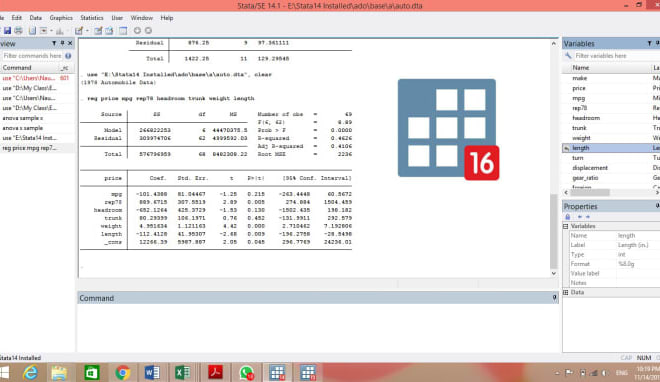Viewport: 660px width, 382px height.
Task: Toggle the Properties lock icon
Action: (x=567, y=217)
